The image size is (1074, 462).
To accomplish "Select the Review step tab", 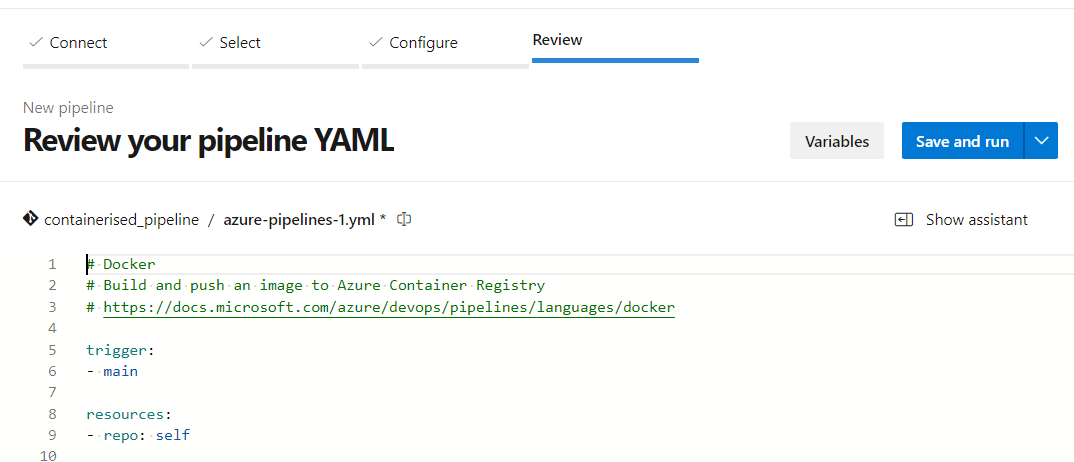I will (557, 40).
